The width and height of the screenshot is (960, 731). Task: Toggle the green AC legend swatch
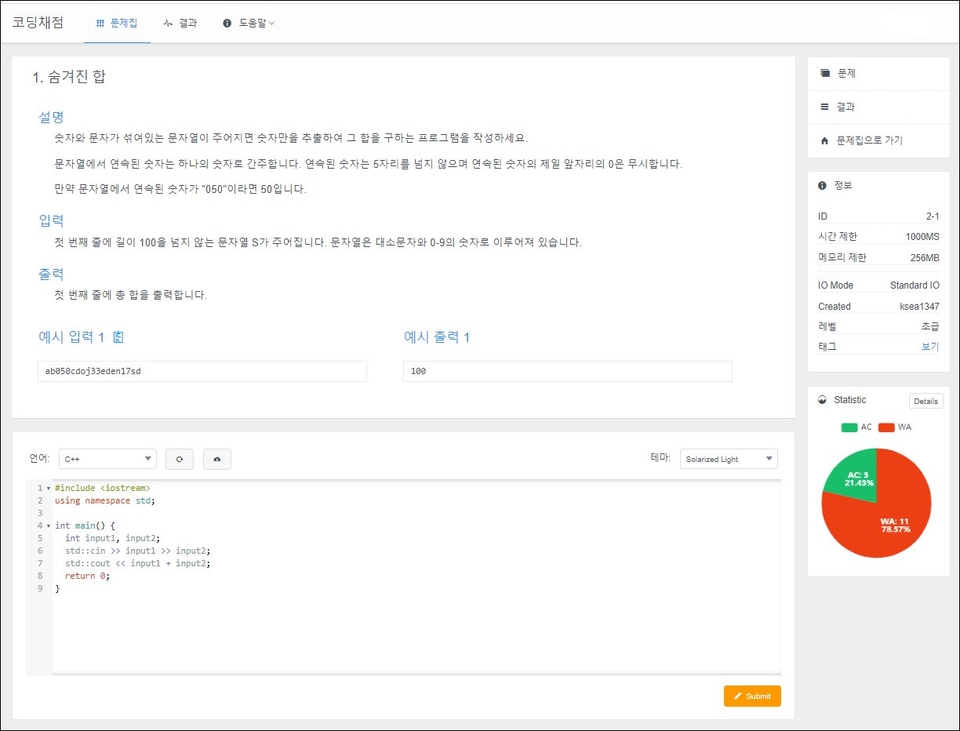849,427
